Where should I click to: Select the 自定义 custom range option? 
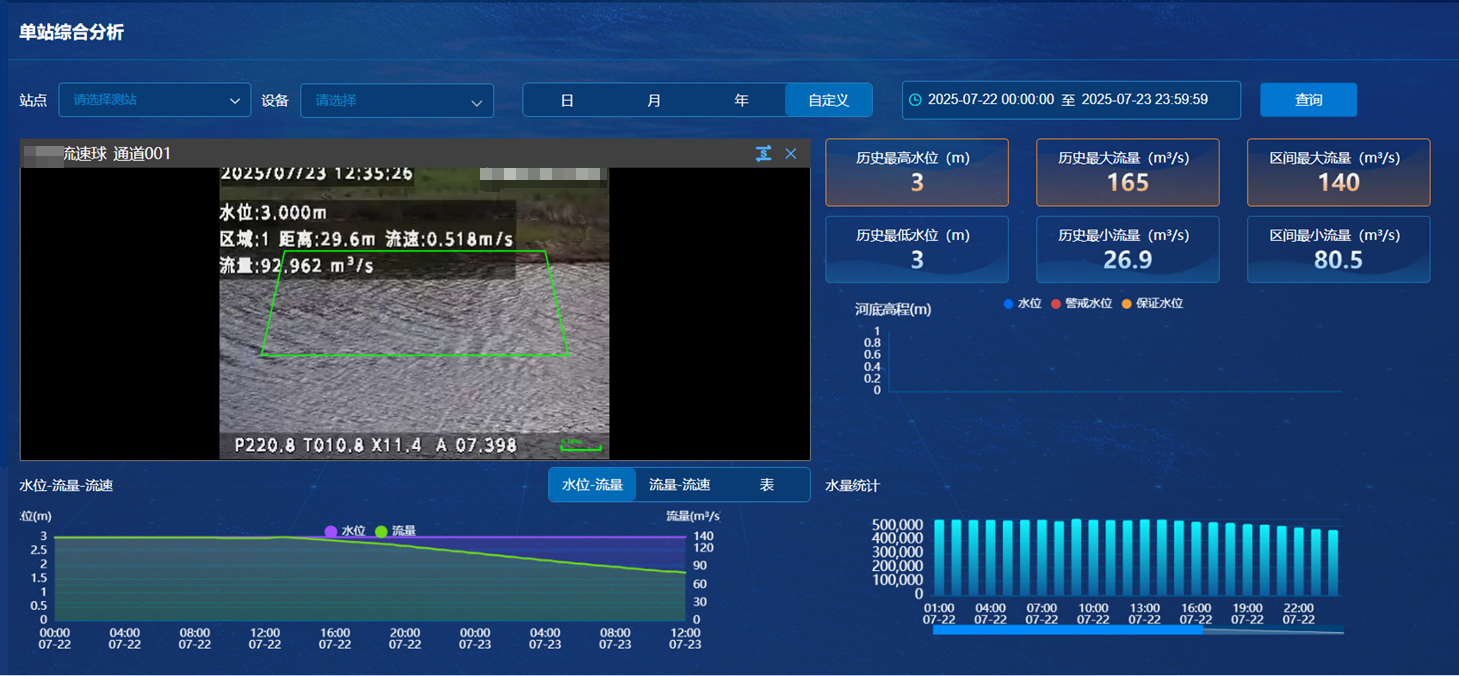coord(828,100)
